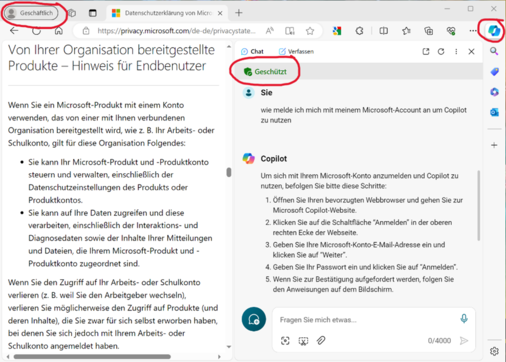Start the Read aloud feature
The image size is (506, 362).
coord(269,31)
